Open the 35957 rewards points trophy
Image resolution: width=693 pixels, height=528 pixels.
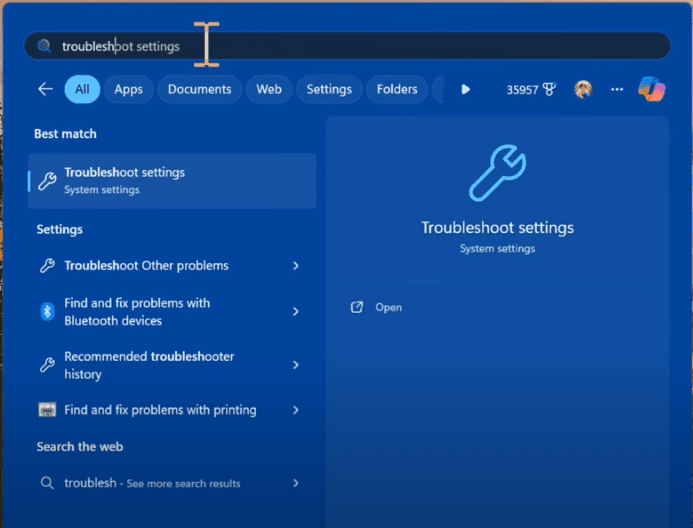point(531,90)
